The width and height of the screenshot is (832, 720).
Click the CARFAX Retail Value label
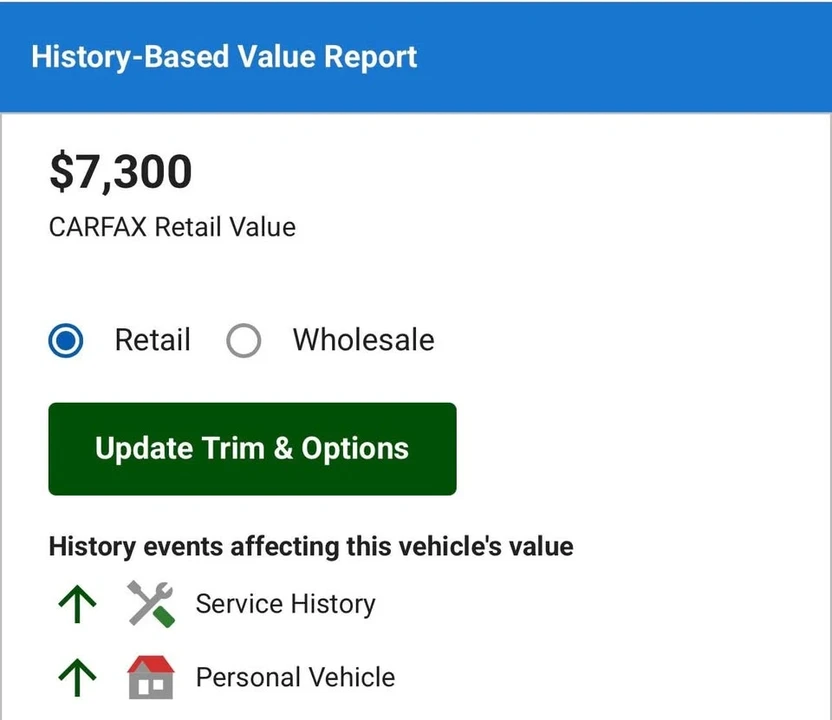(172, 227)
